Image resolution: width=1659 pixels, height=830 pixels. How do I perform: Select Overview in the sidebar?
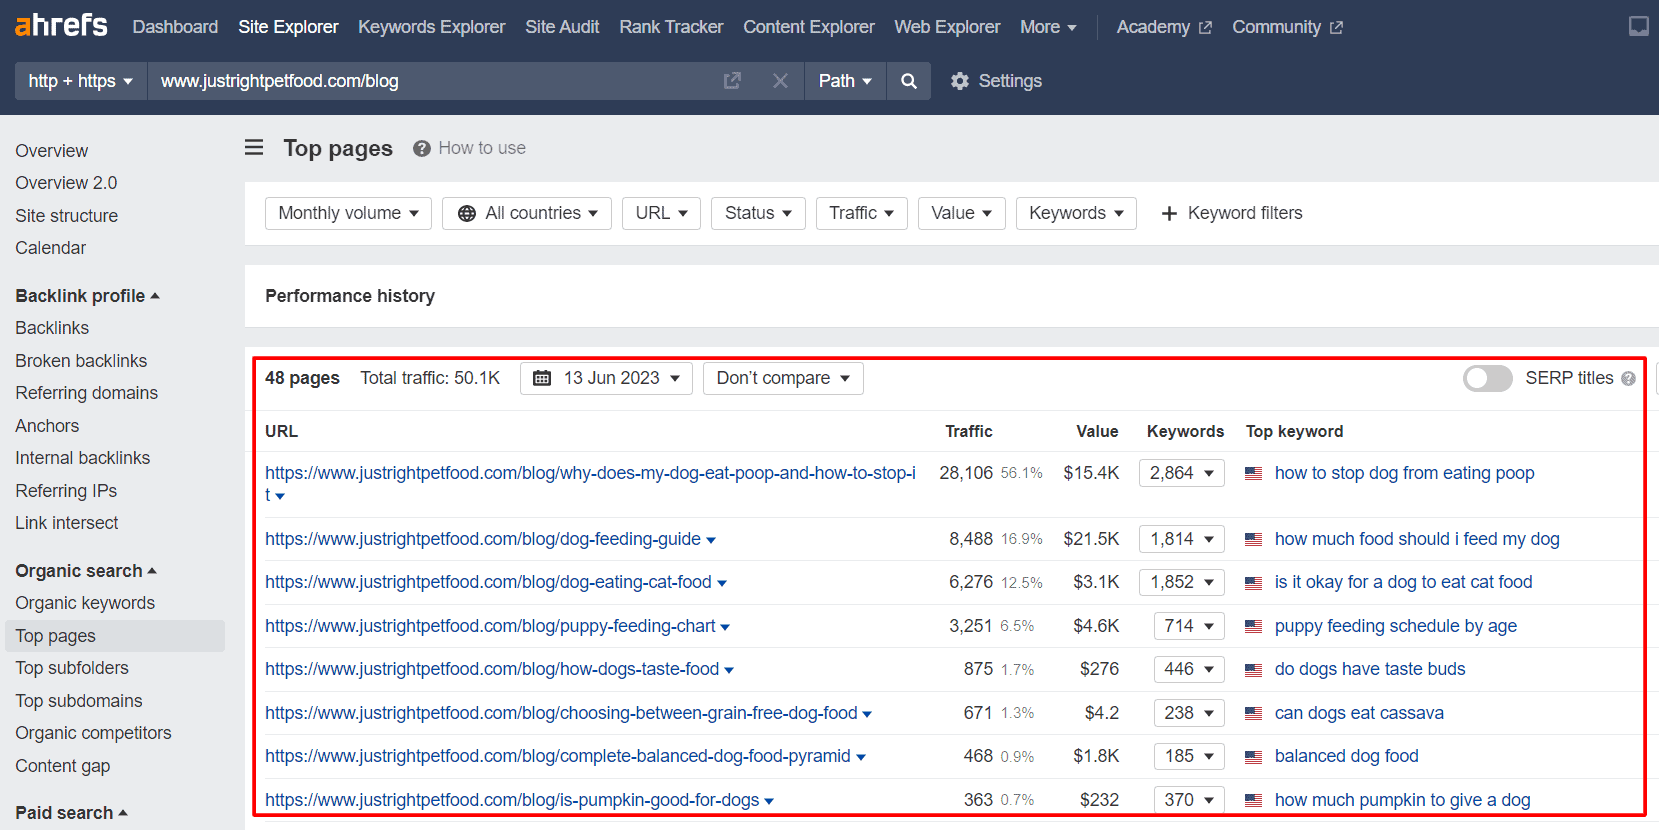point(52,151)
